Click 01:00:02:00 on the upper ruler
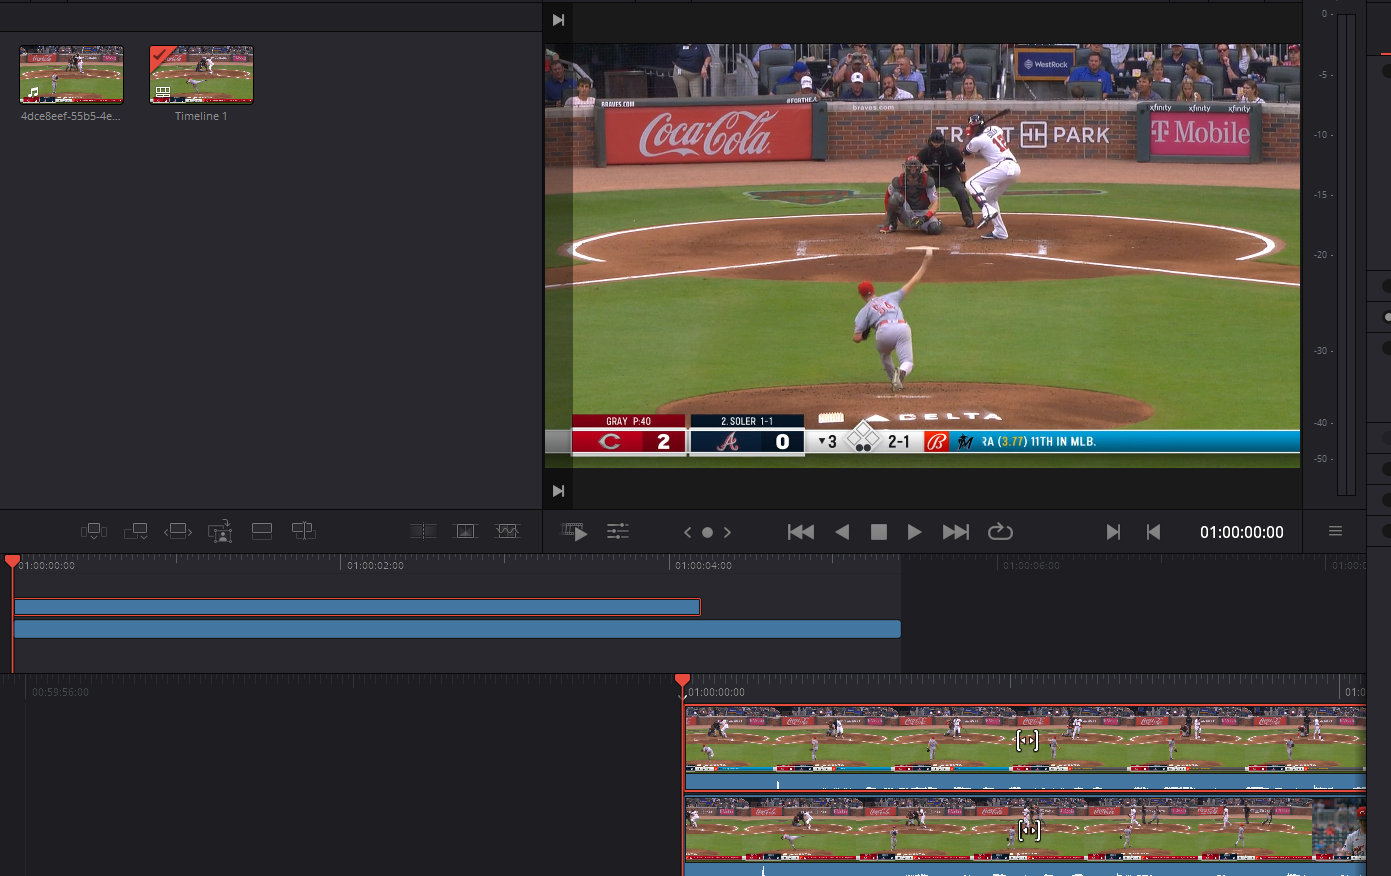This screenshot has width=1391, height=876. tap(375, 565)
